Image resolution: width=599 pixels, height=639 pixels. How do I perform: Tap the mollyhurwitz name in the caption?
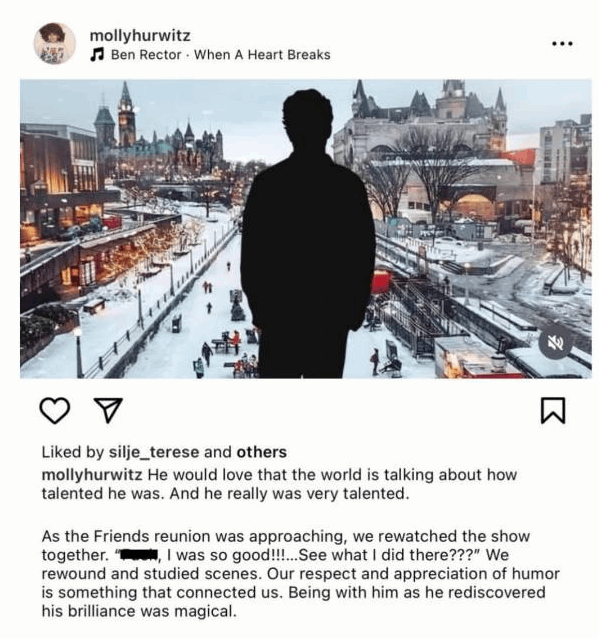92,475
